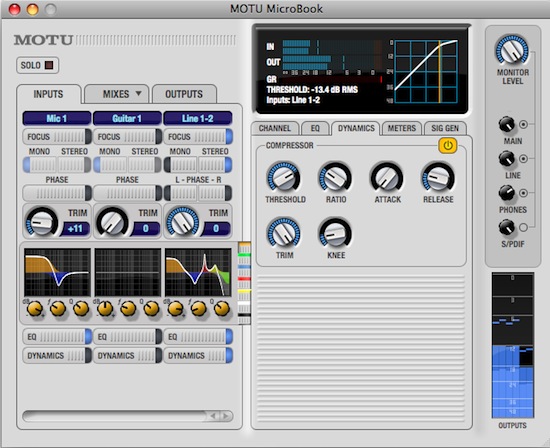The height and width of the screenshot is (448, 550).
Task: Select the Dynamics tab
Action: click(x=356, y=128)
